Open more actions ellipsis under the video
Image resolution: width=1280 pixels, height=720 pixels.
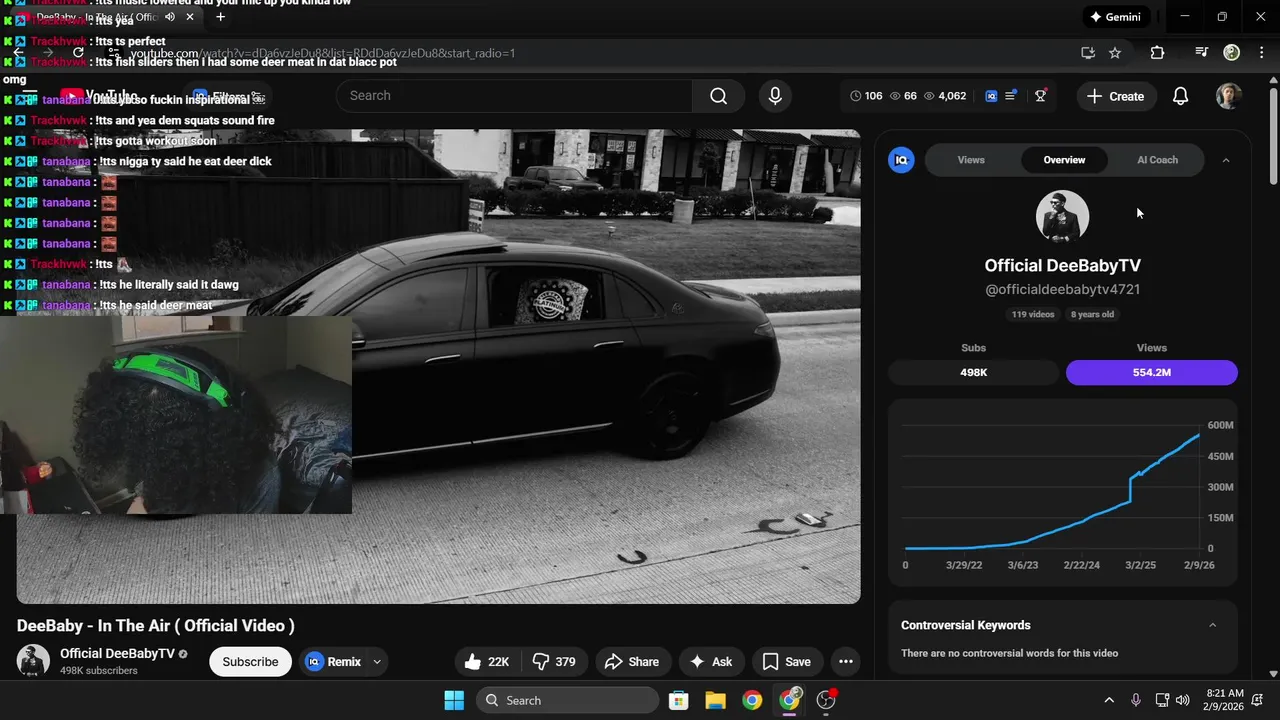[x=846, y=662]
